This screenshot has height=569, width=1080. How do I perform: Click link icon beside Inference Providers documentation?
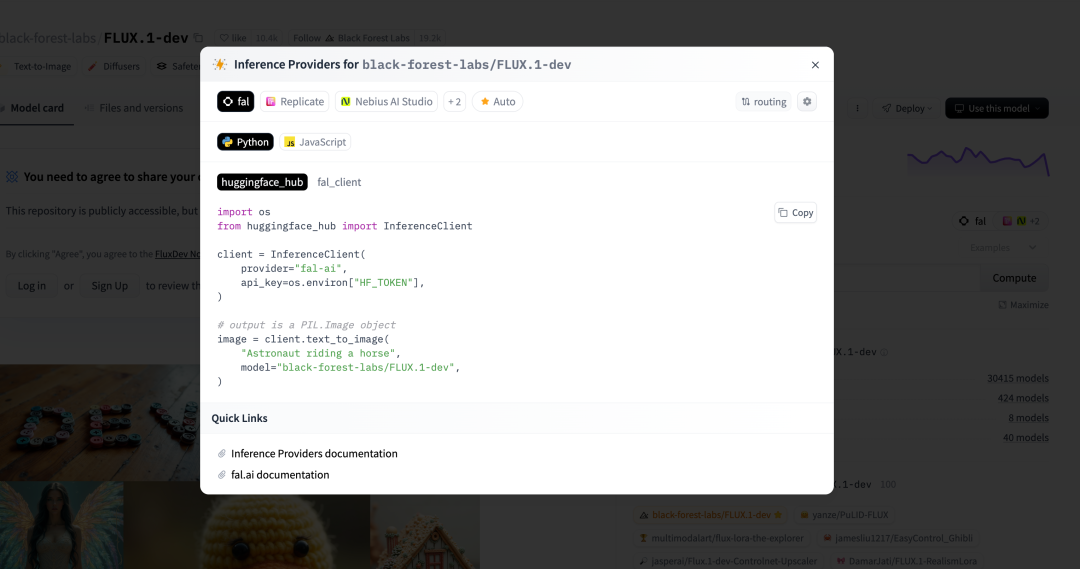pyautogui.click(x=222, y=454)
